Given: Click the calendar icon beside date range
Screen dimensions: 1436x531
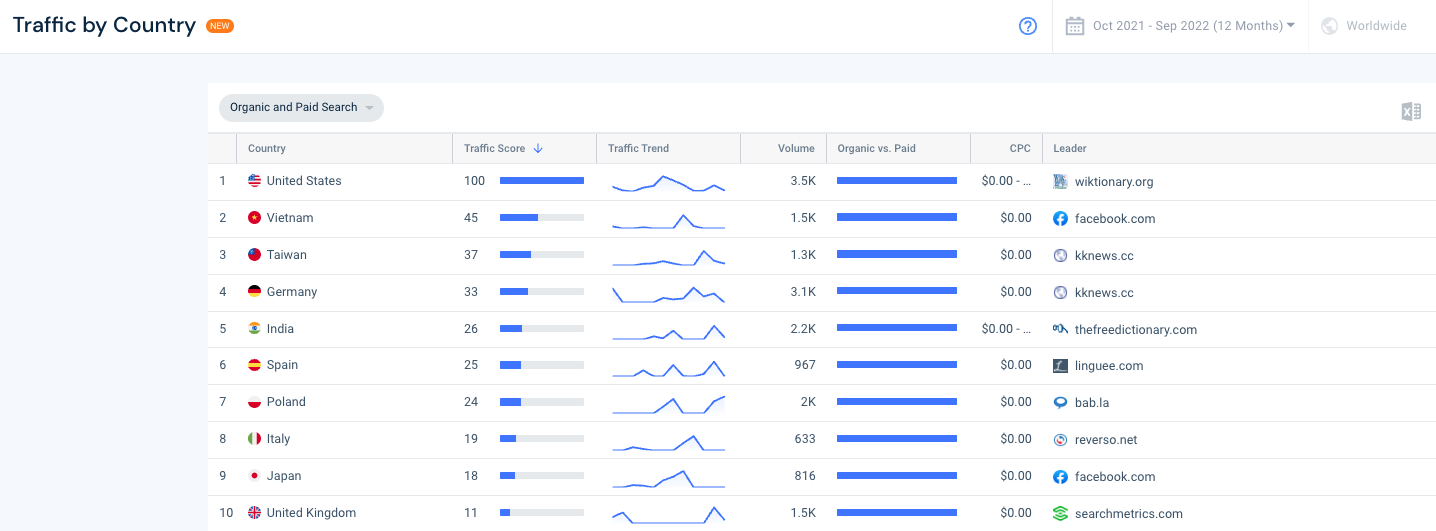Looking at the screenshot, I should click(1074, 26).
